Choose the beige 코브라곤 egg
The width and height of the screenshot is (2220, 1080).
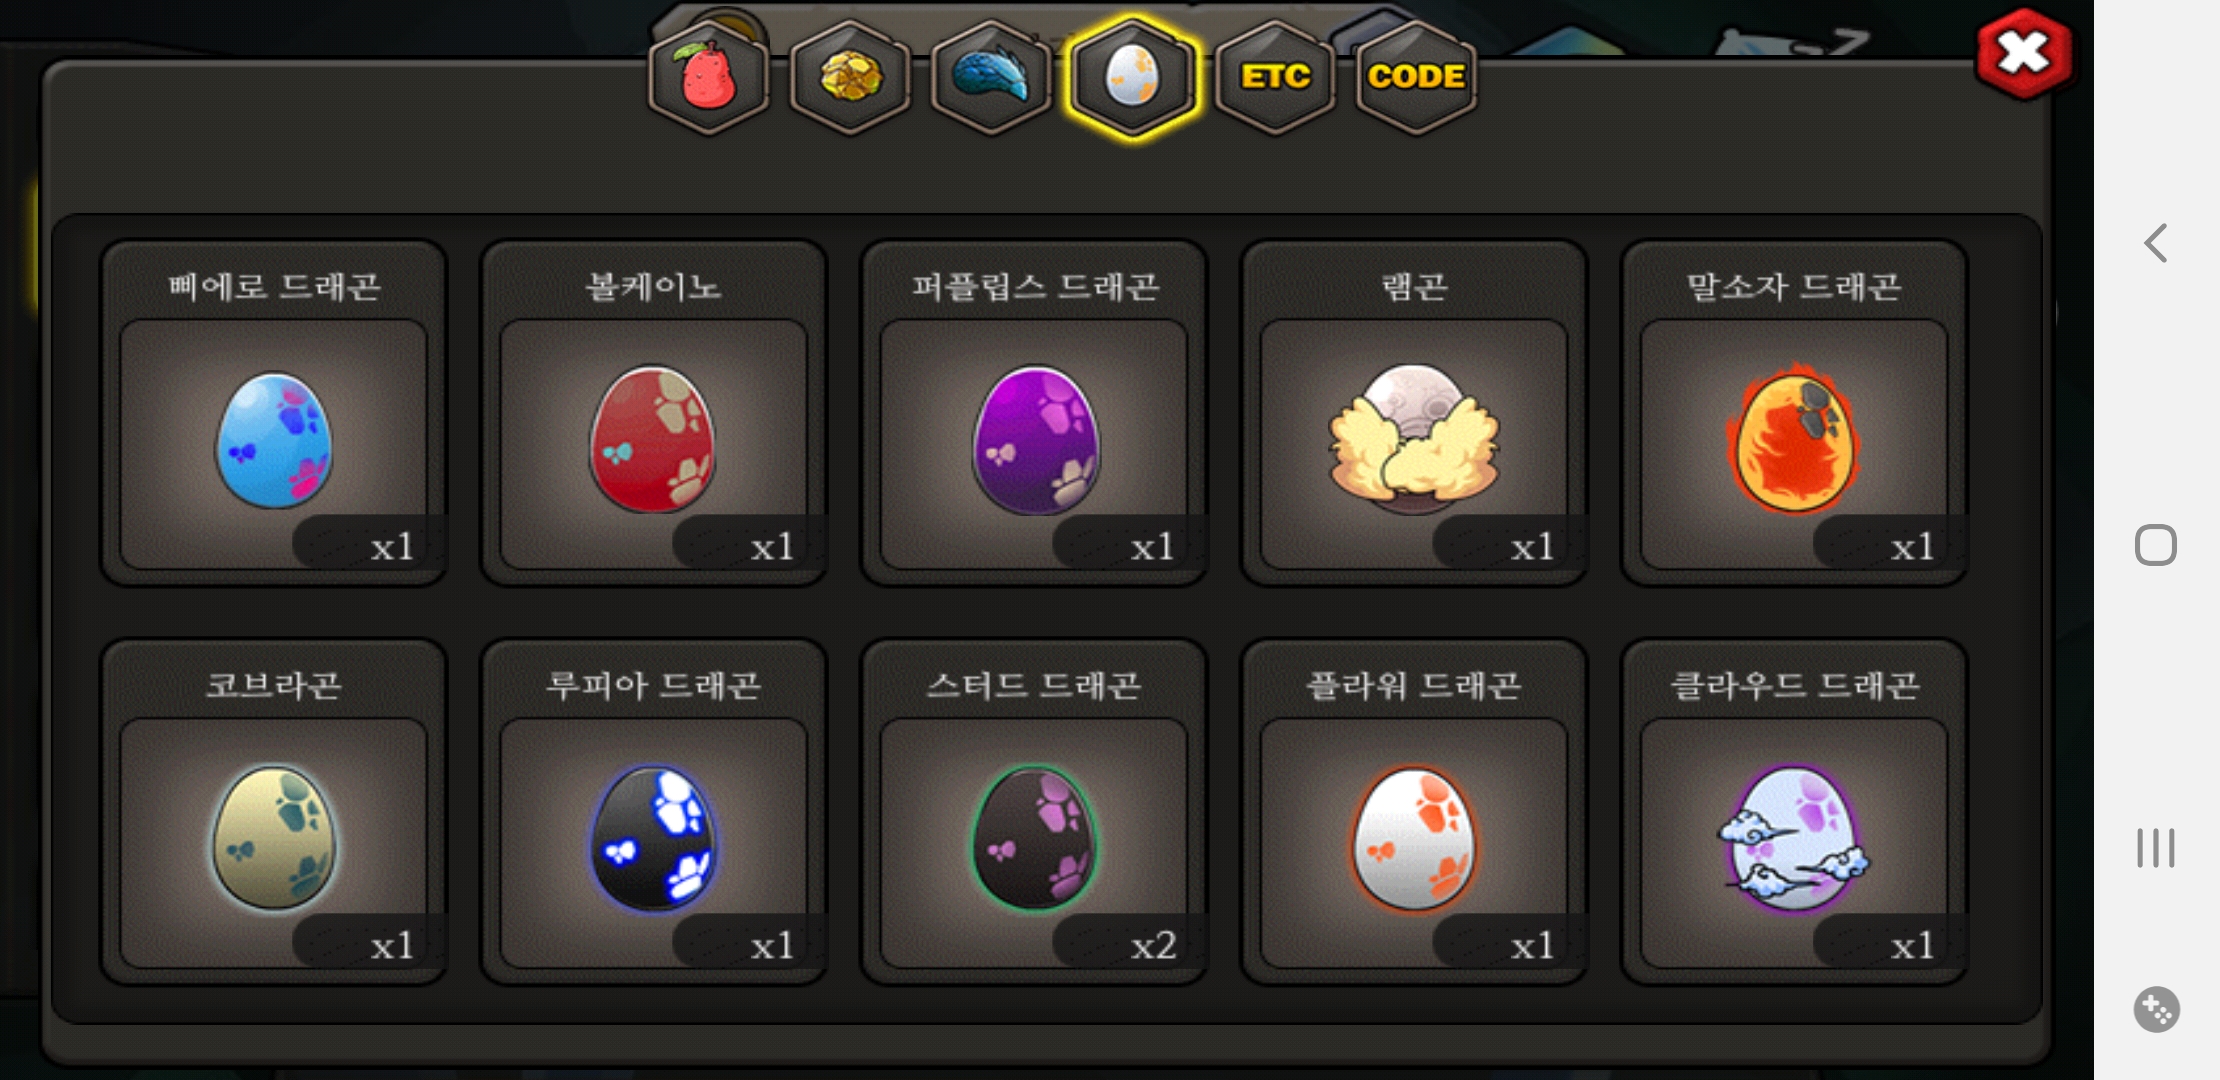click(273, 812)
